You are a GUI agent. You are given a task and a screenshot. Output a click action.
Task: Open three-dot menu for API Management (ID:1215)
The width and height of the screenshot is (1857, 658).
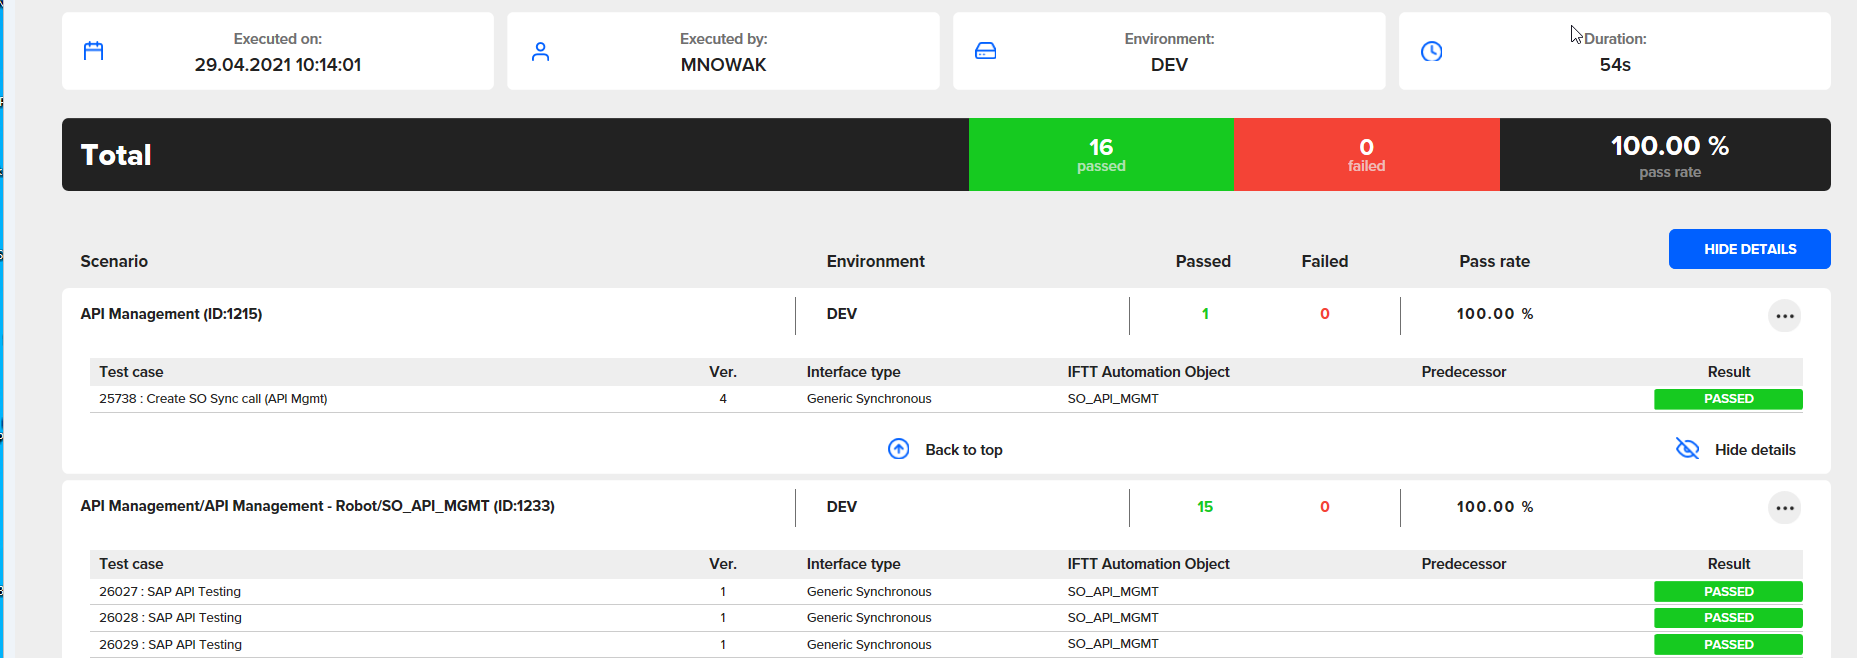pos(1784,316)
